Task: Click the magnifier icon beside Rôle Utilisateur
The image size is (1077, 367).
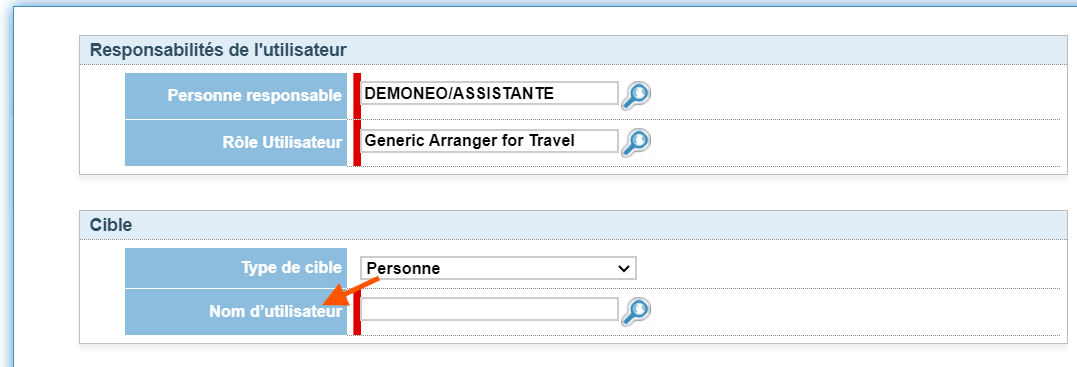Action: tap(635, 142)
